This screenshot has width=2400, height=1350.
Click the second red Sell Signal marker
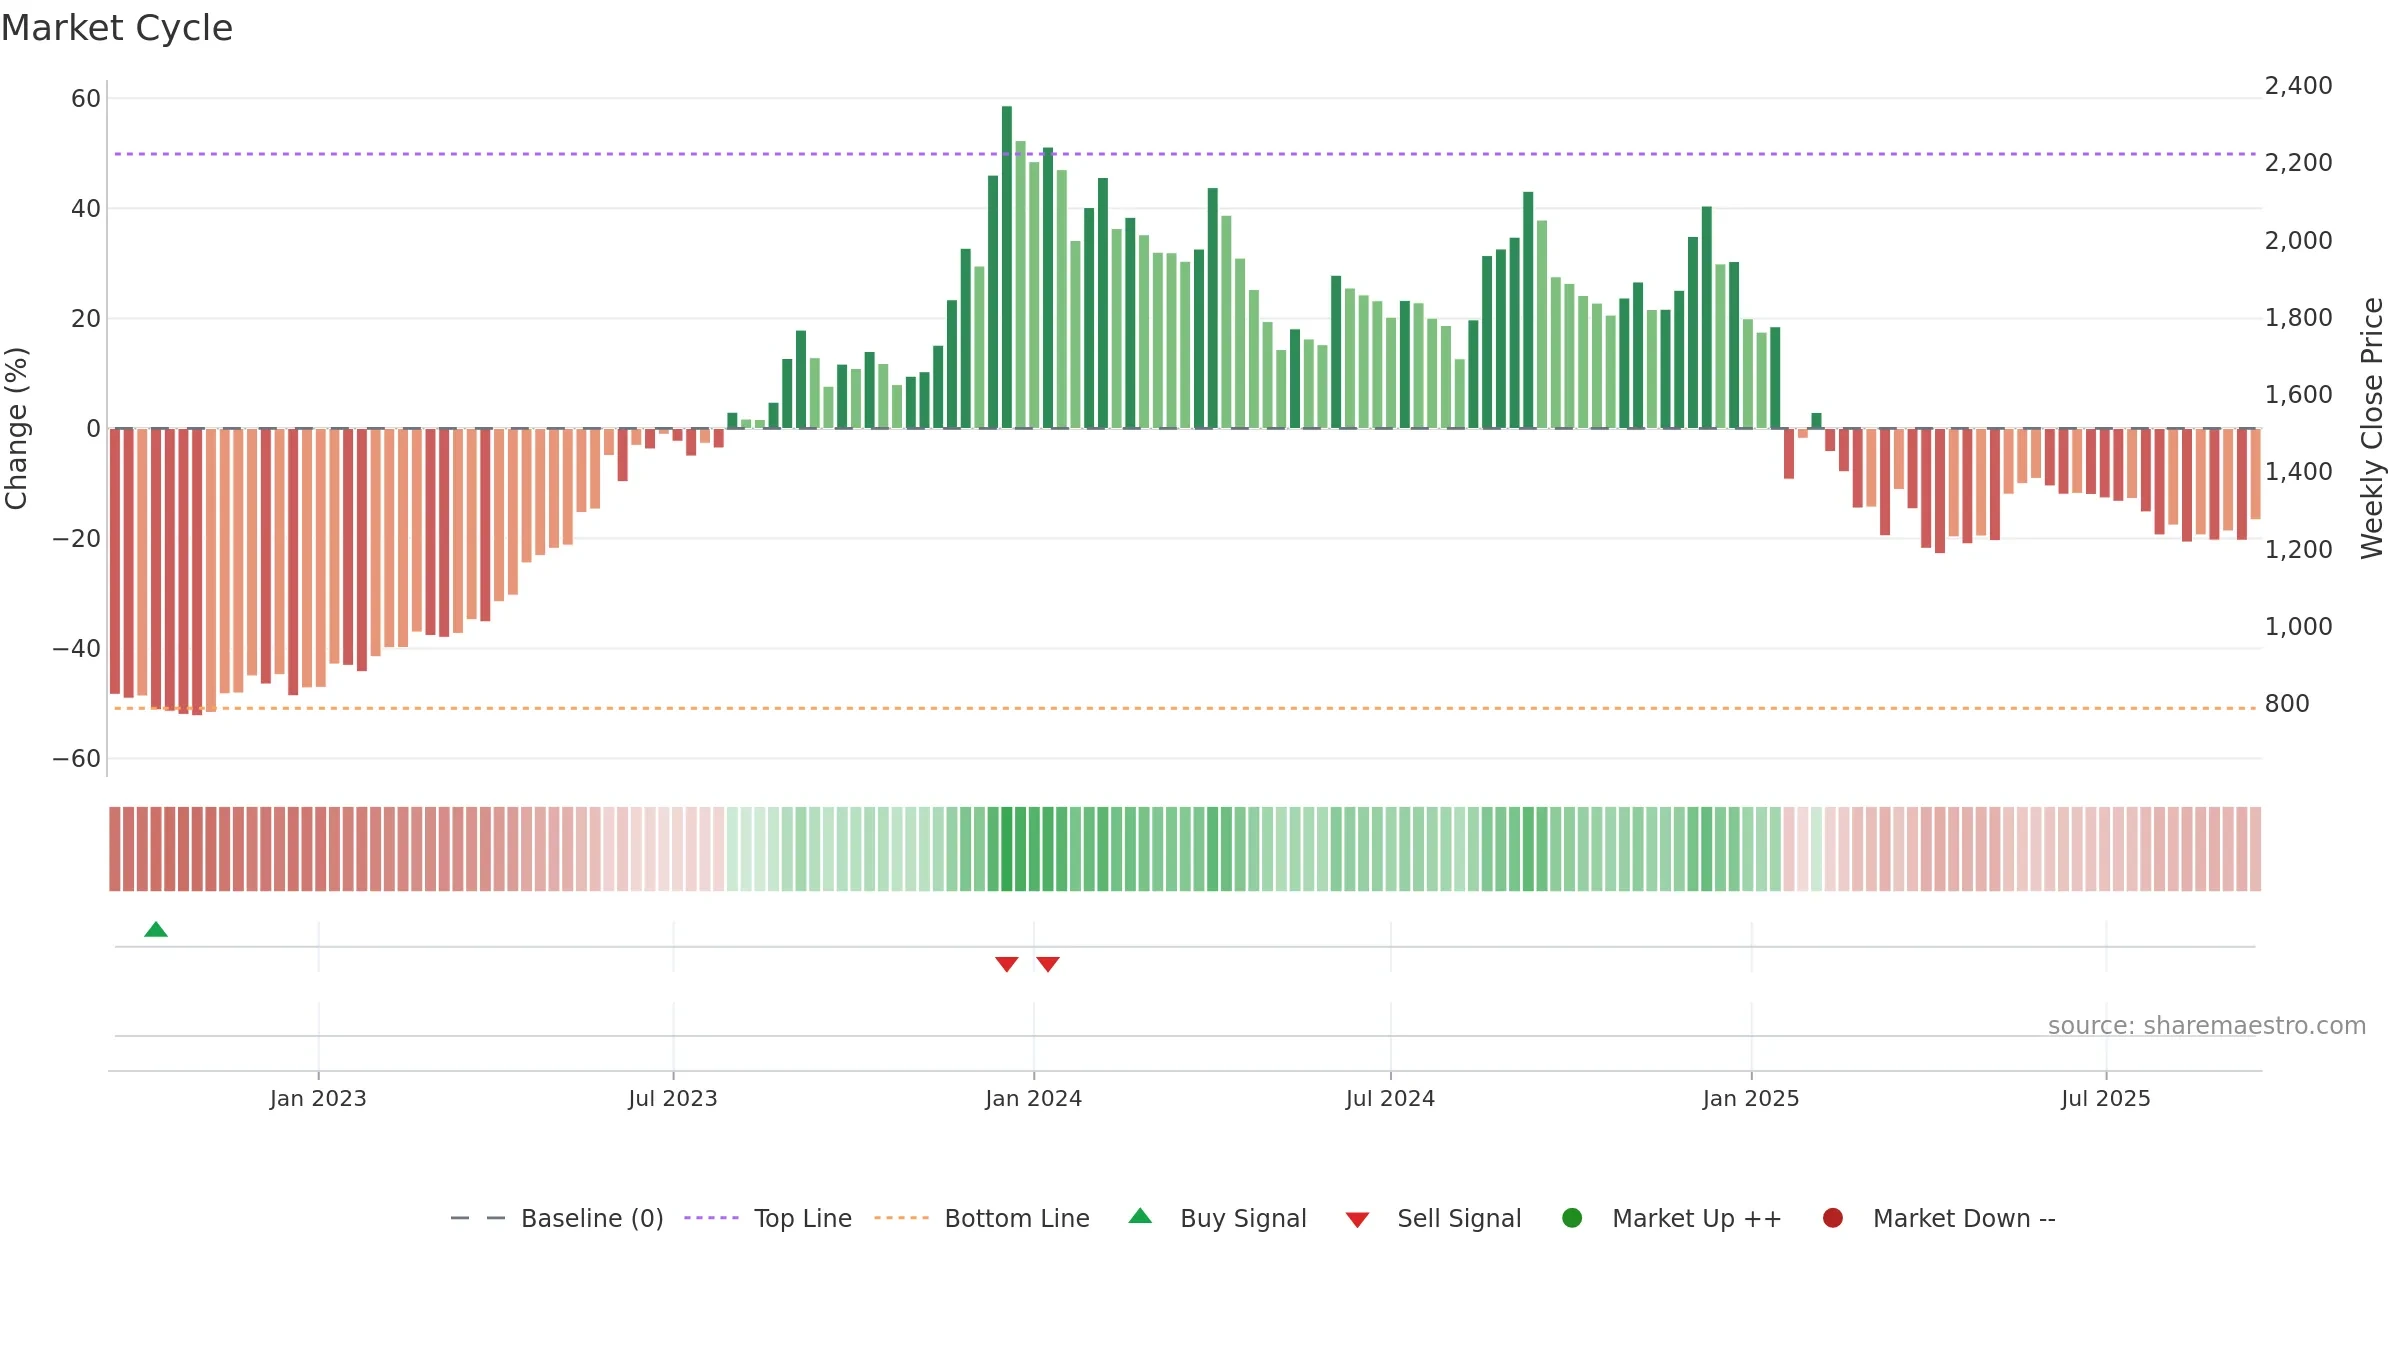pos(1048,964)
